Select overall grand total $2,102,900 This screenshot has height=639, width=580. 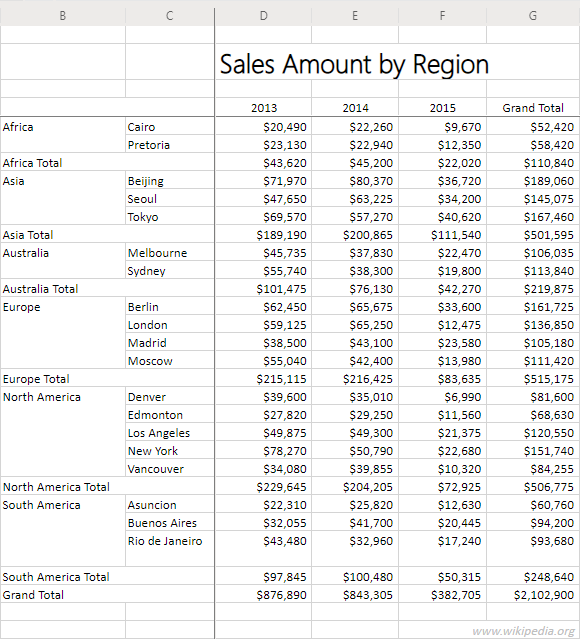click(544, 595)
